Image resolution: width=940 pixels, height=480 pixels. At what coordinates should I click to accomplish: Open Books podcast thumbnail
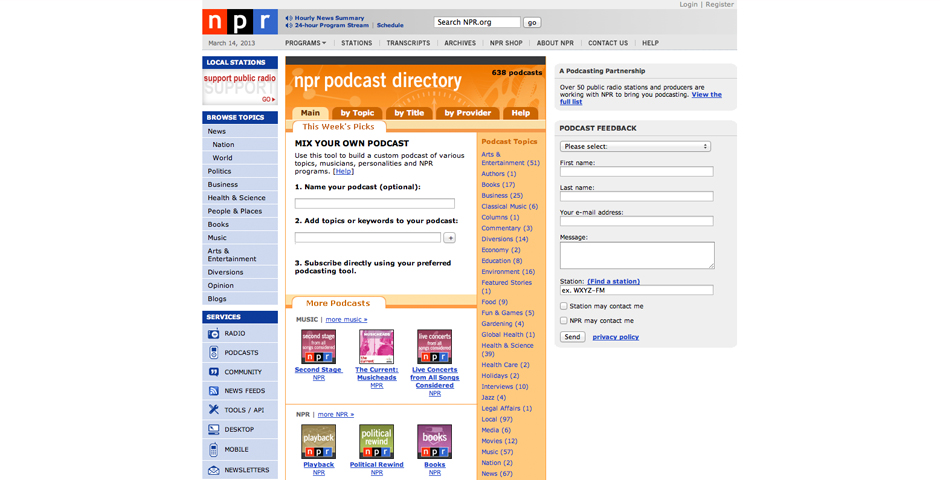pos(435,442)
